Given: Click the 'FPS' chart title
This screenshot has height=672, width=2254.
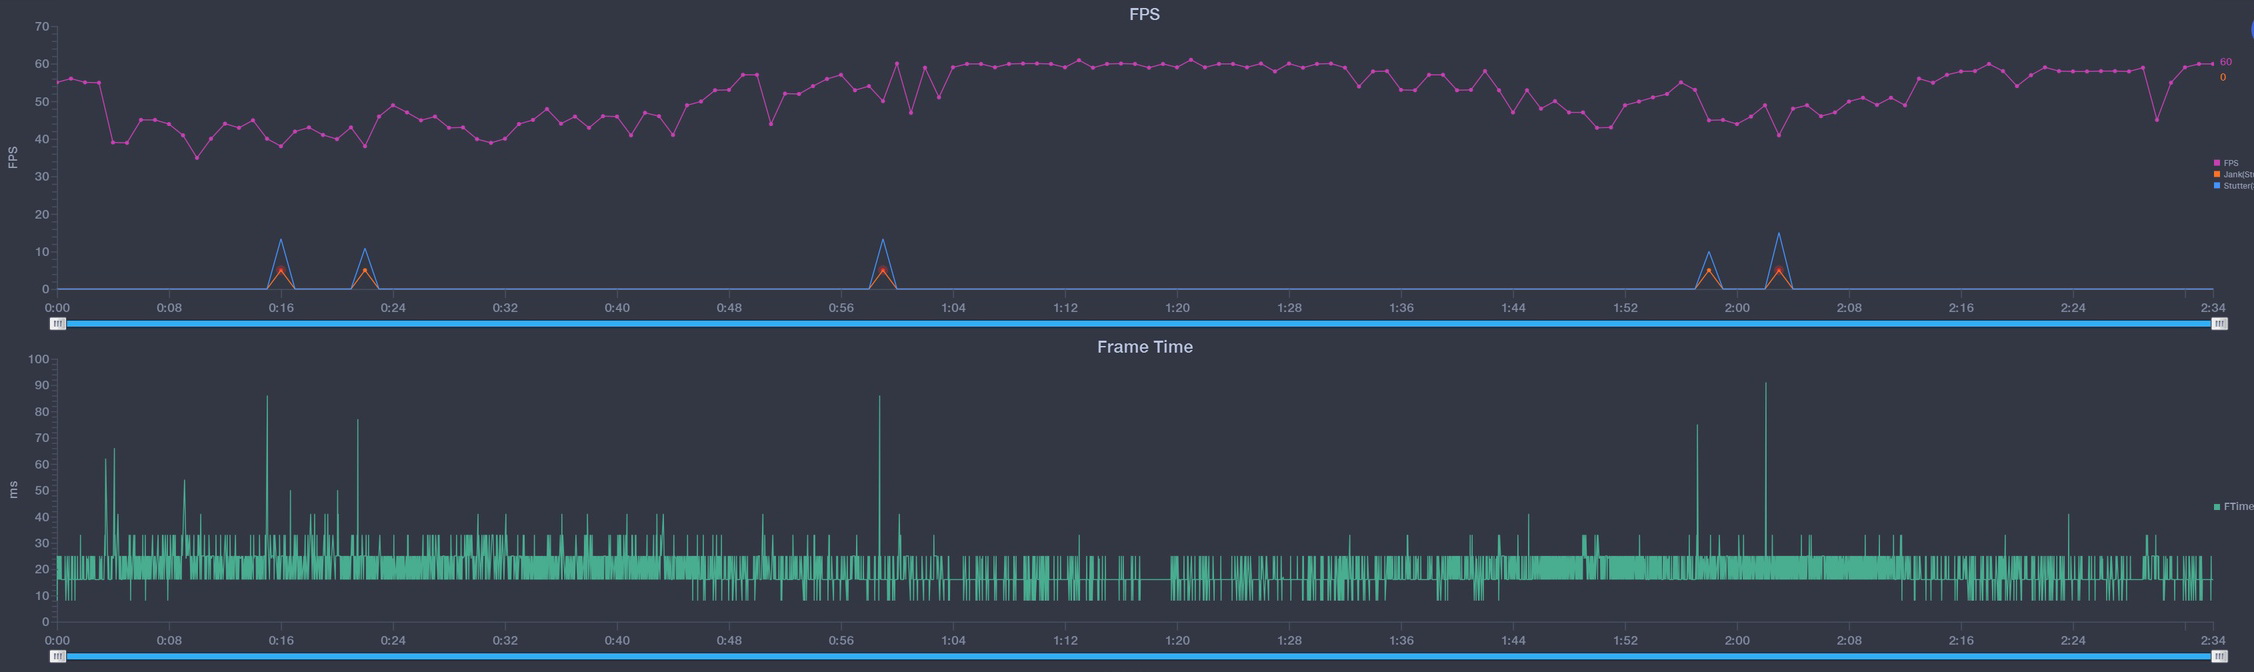Looking at the screenshot, I should pyautogui.click(x=1145, y=14).
